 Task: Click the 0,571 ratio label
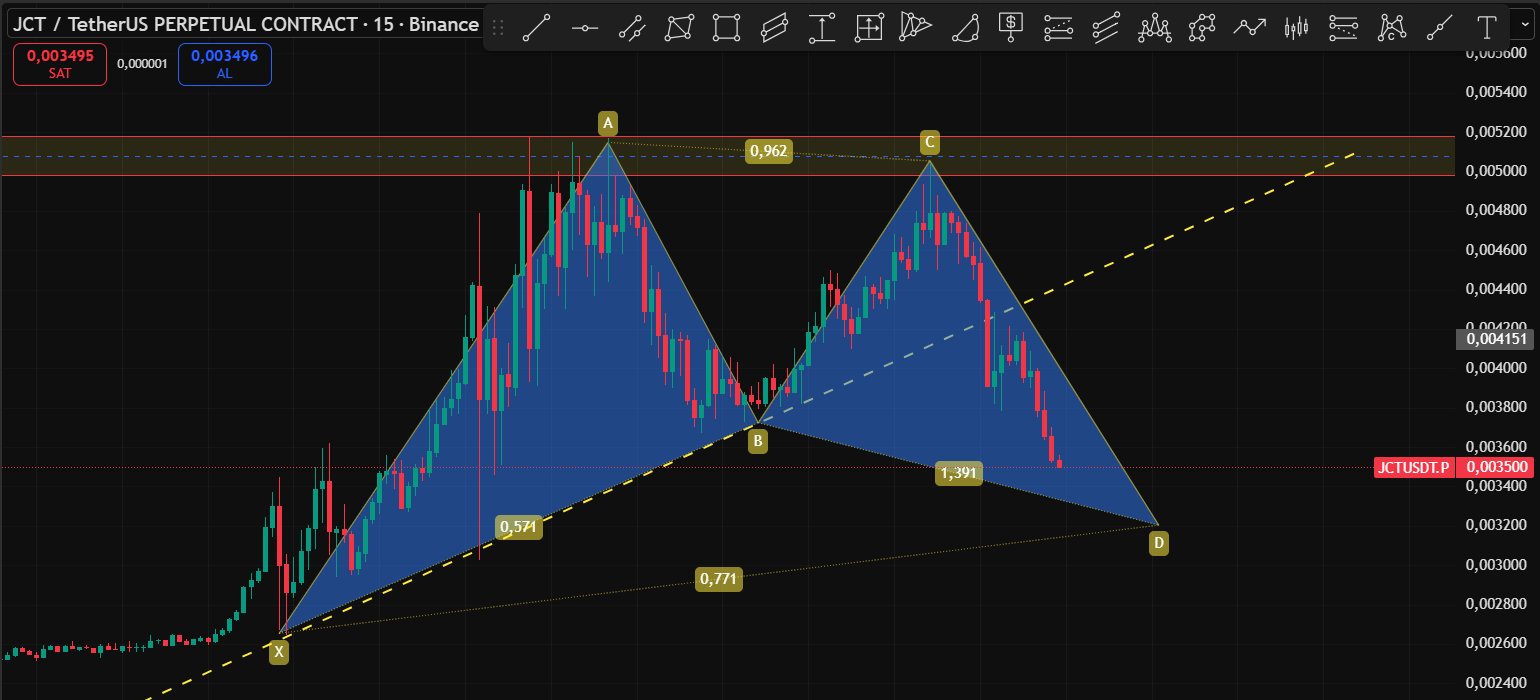pos(518,527)
